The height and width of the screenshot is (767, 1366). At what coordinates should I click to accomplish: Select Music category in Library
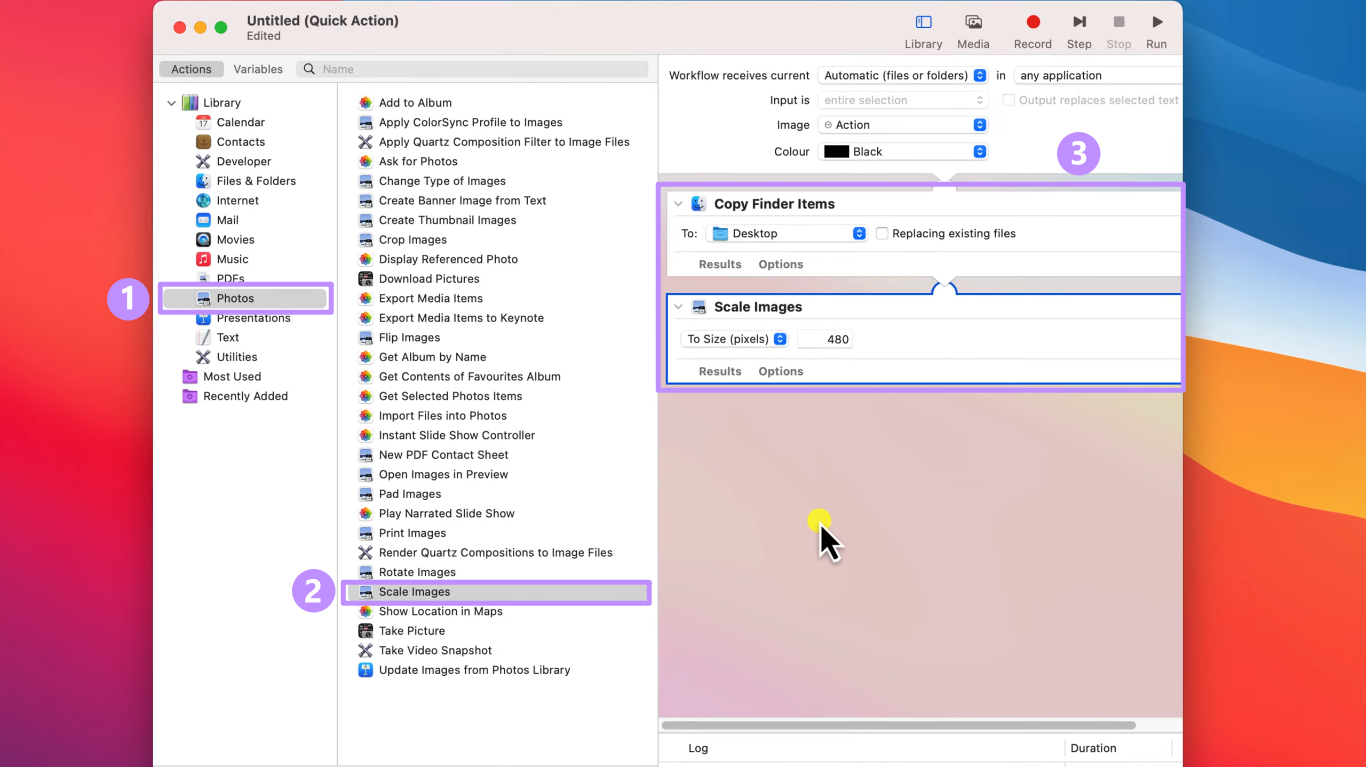(232, 259)
